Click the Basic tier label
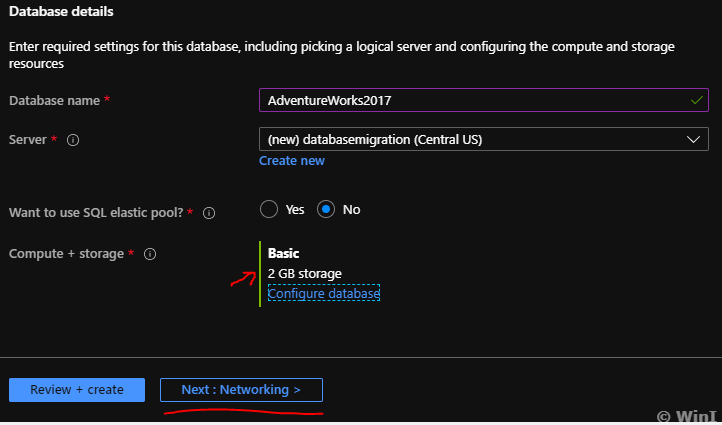The width and height of the screenshot is (722, 425). click(284, 254)
